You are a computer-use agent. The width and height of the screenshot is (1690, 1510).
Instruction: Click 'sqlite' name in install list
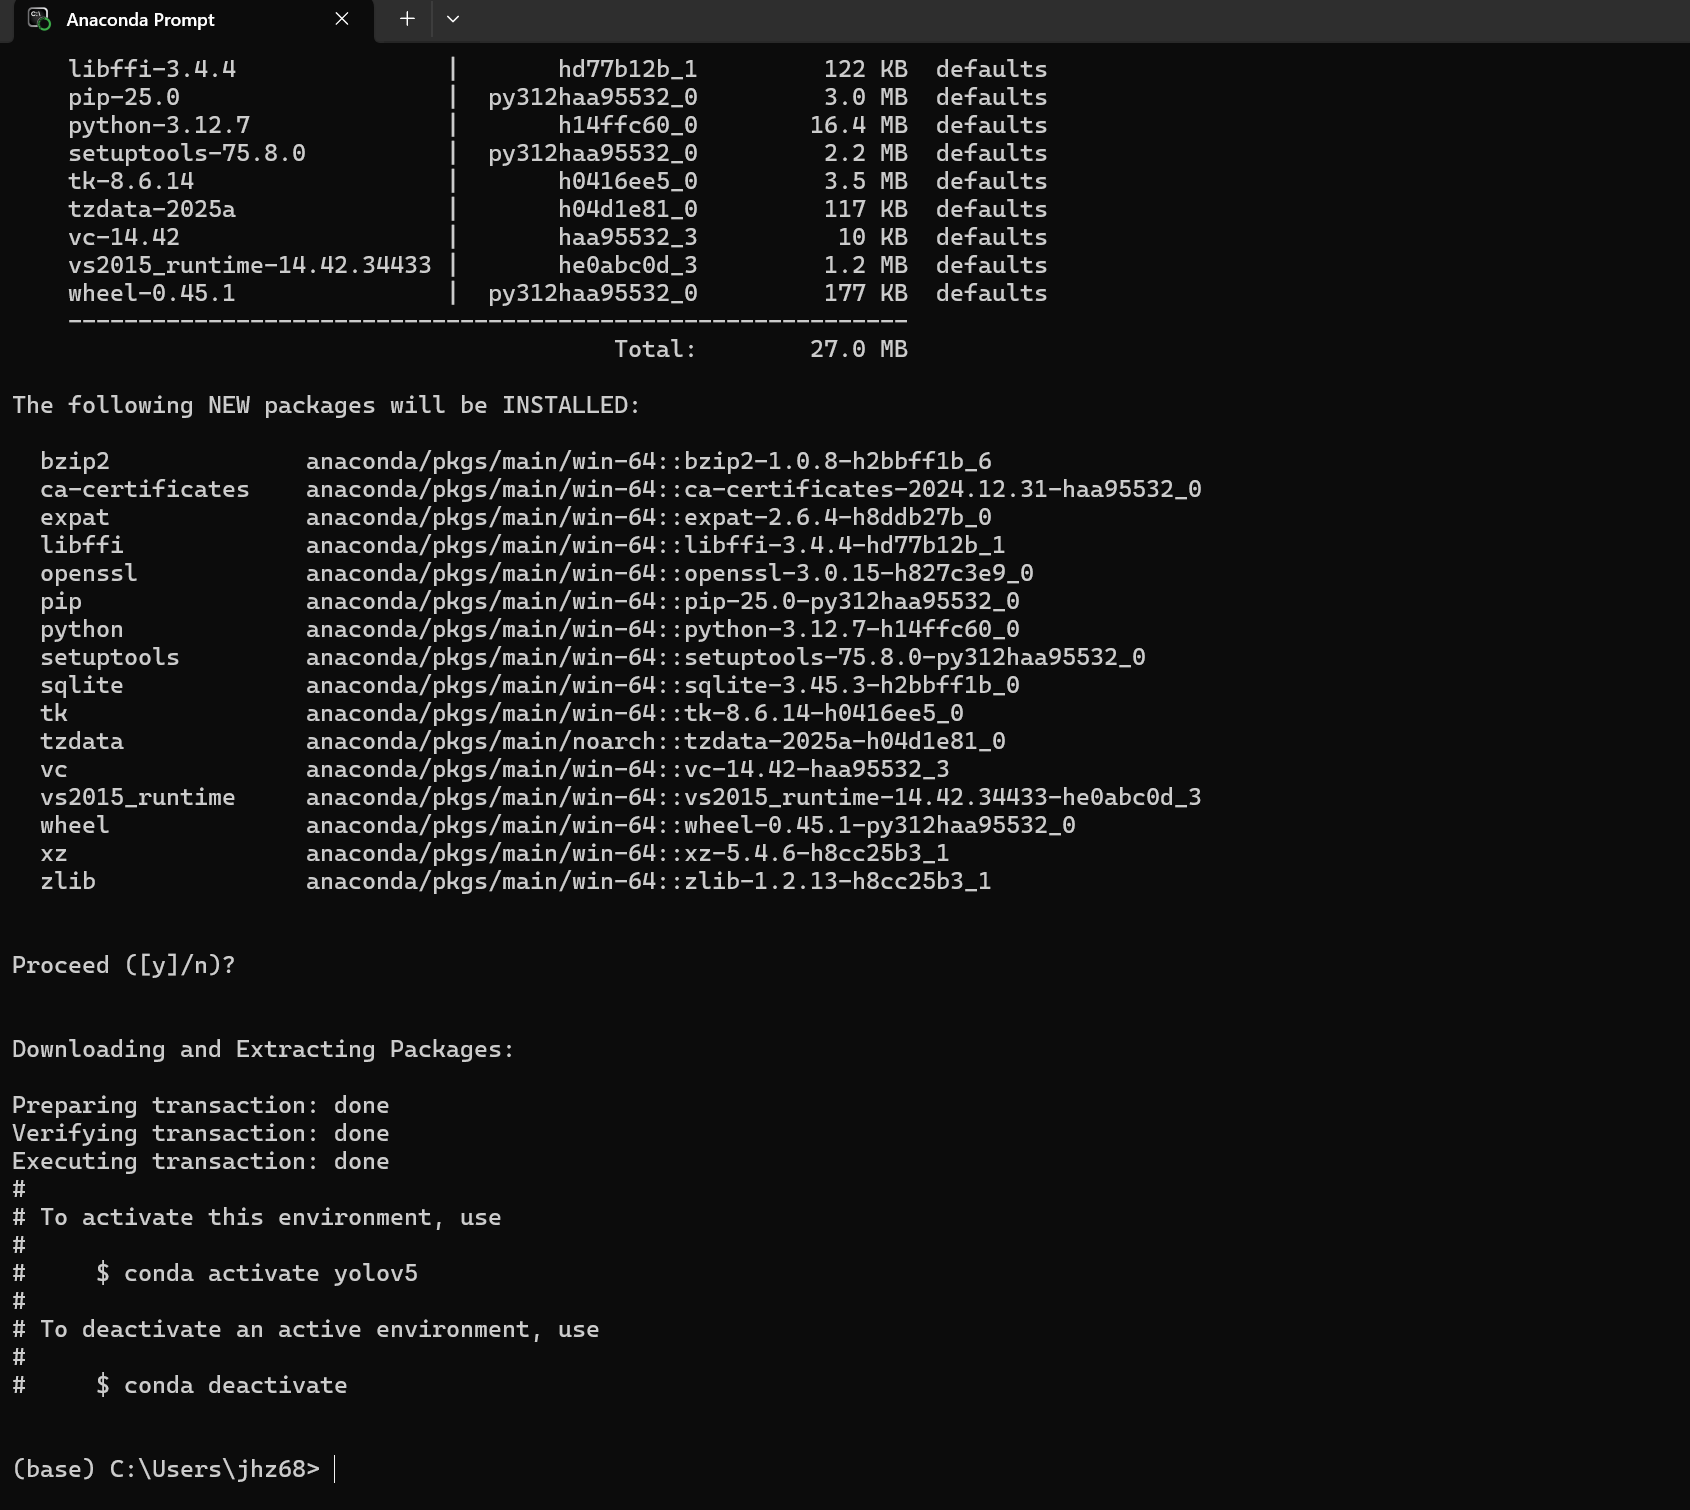[82, 685]
